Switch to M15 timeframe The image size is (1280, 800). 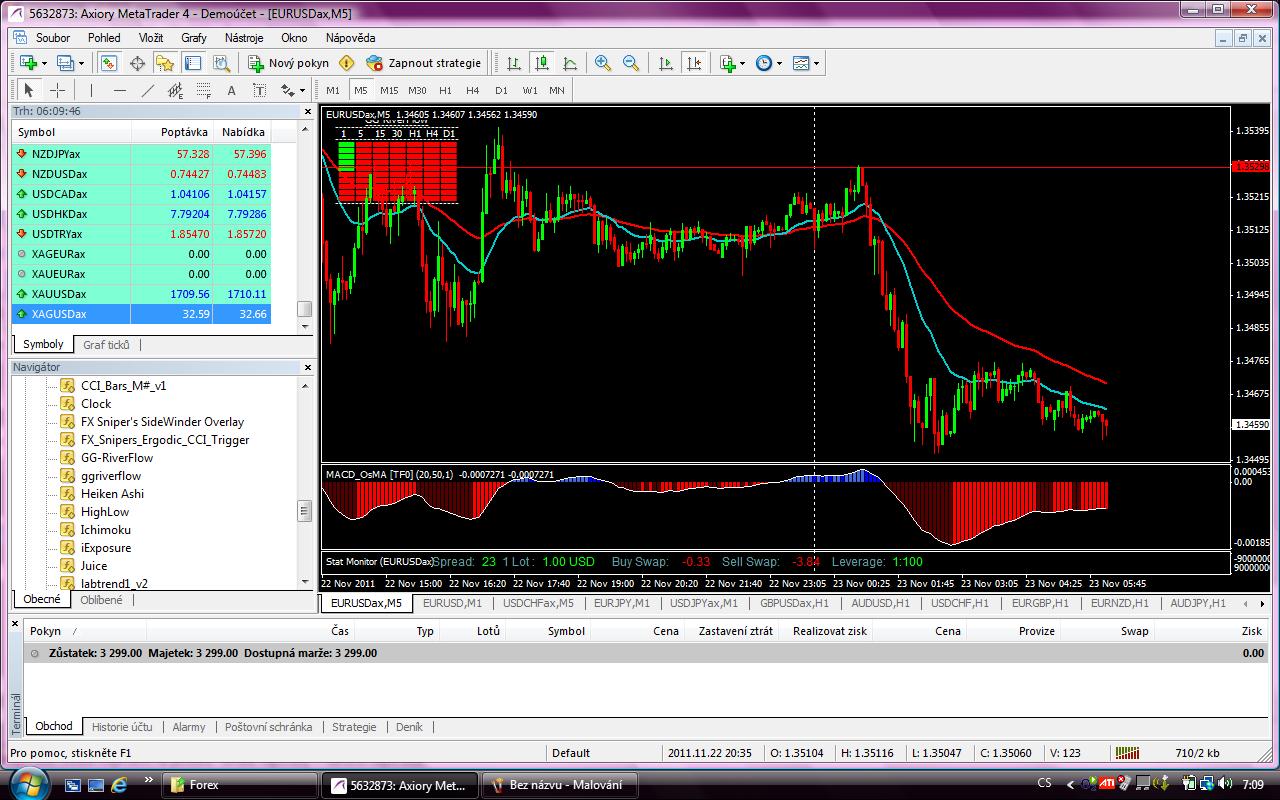pyautogui.click(x=389, y=90)
